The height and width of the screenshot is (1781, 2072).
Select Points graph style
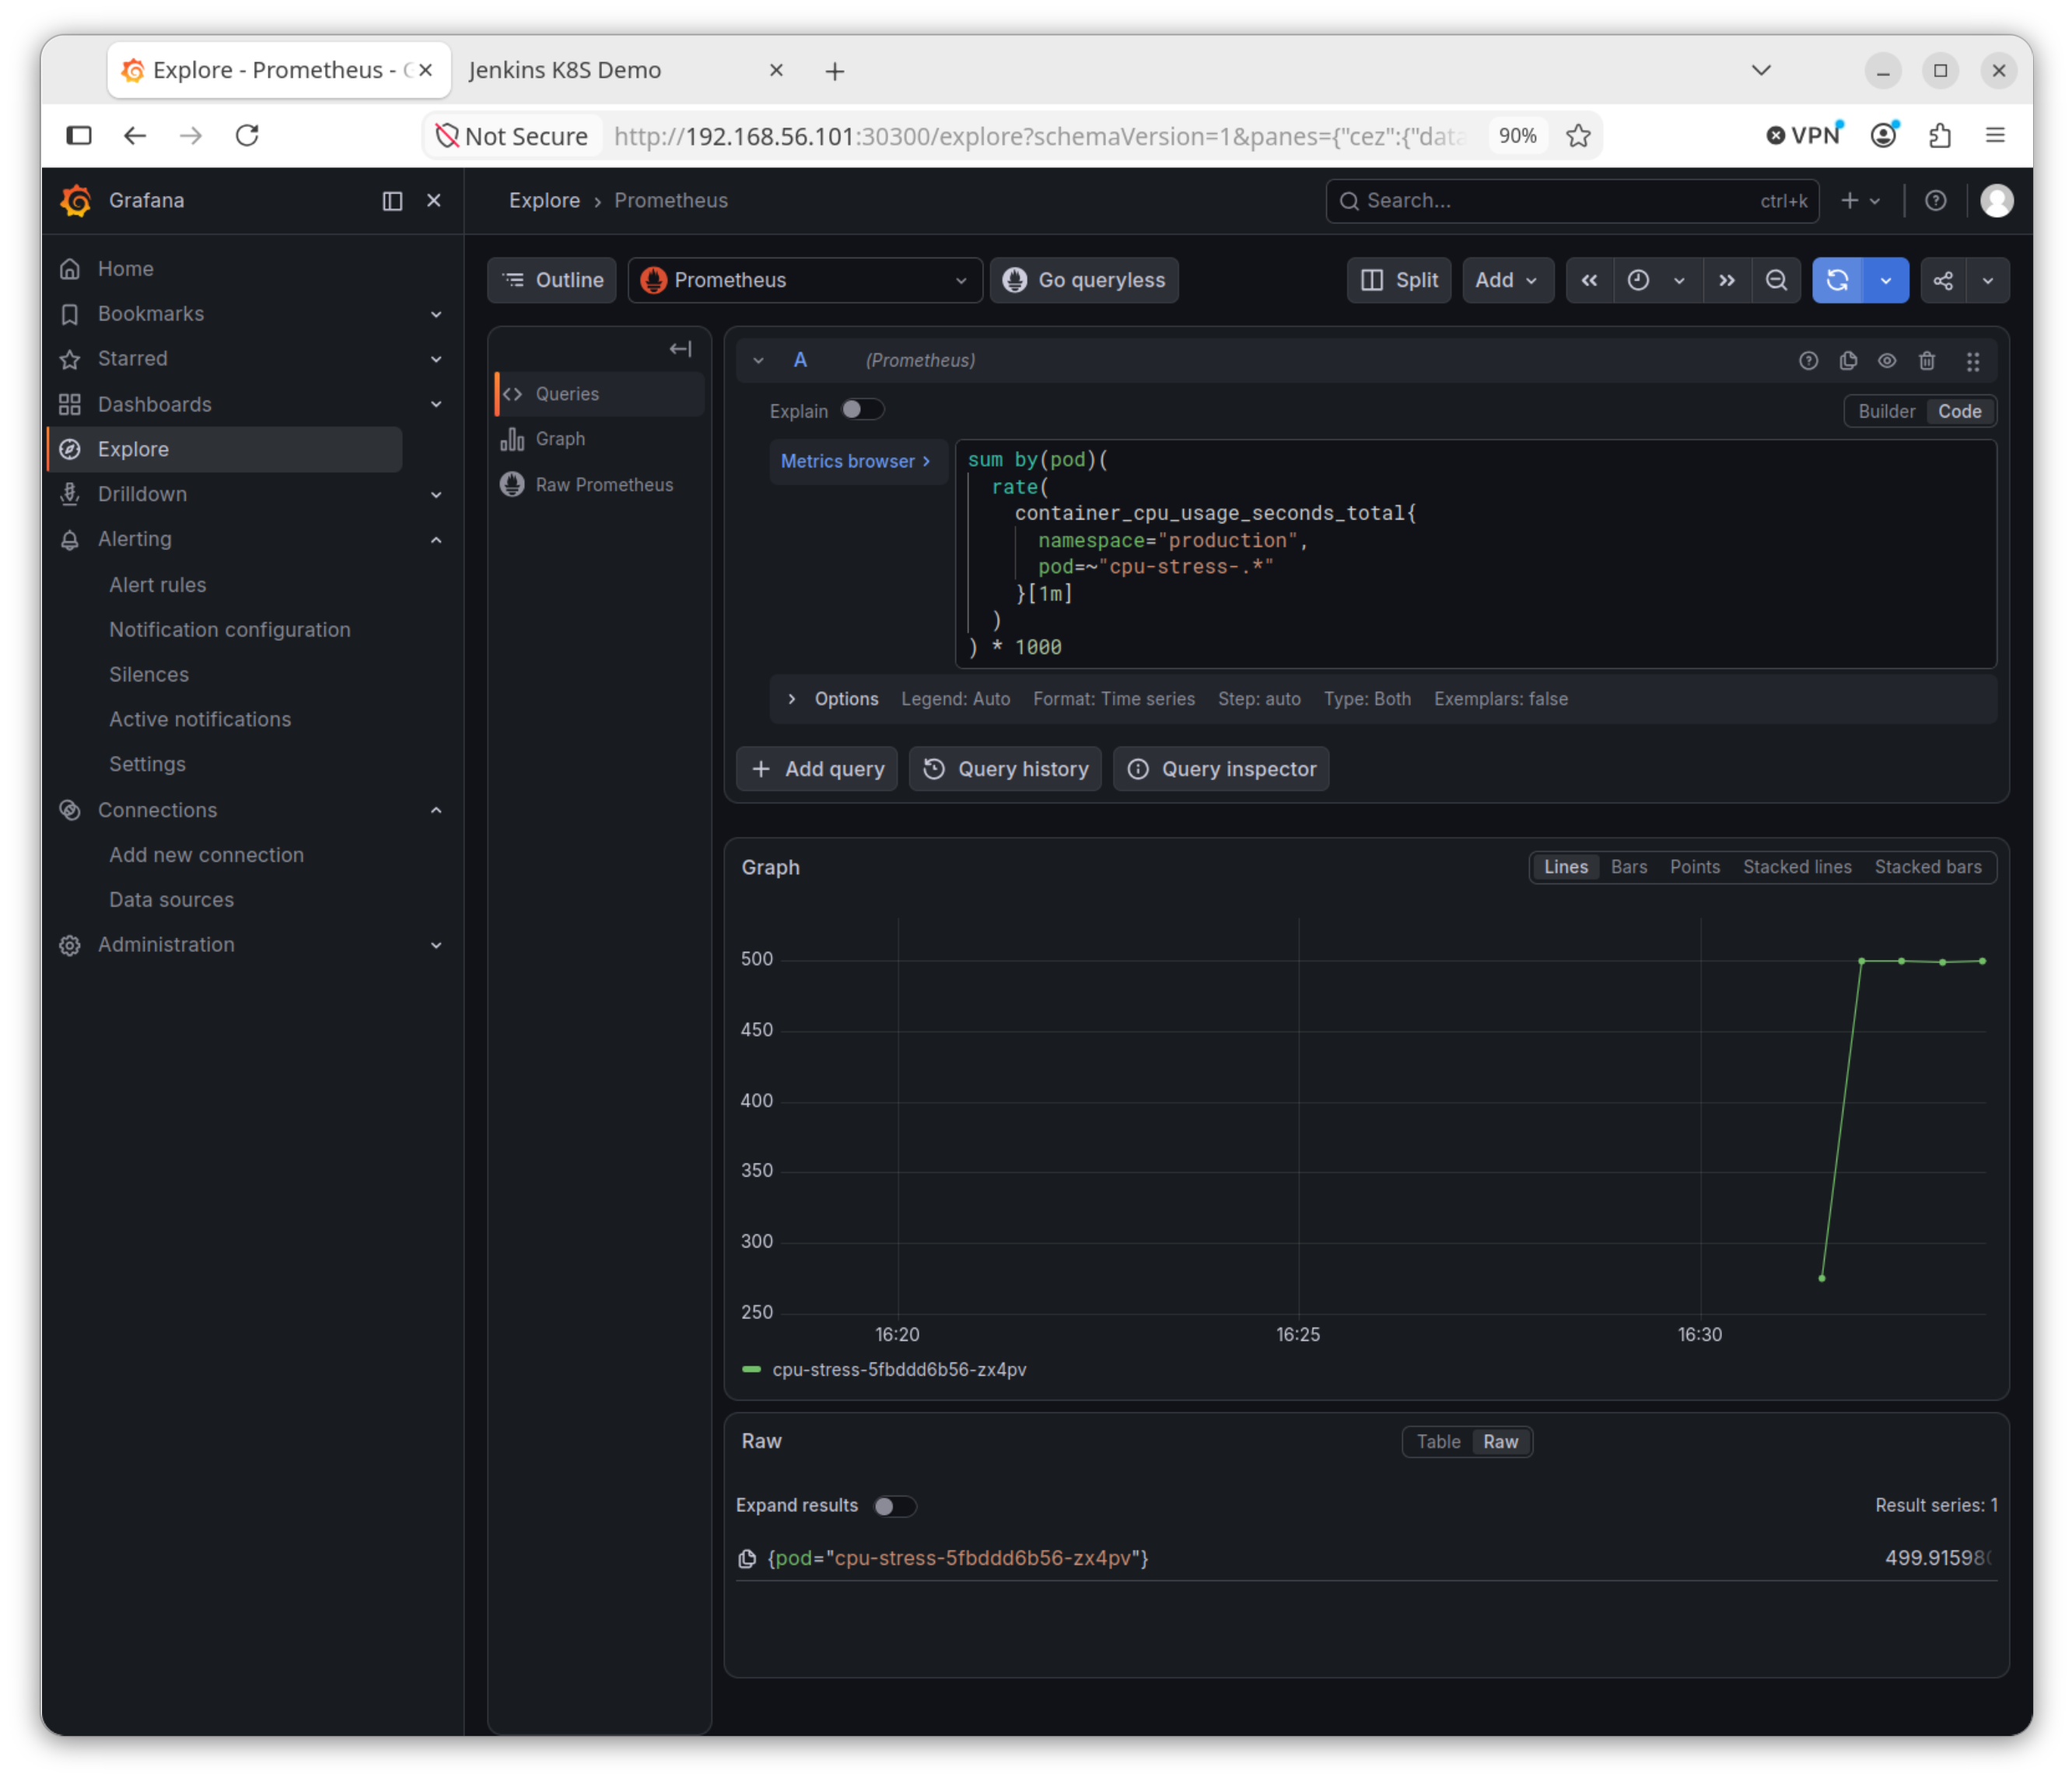(1694, 867)
